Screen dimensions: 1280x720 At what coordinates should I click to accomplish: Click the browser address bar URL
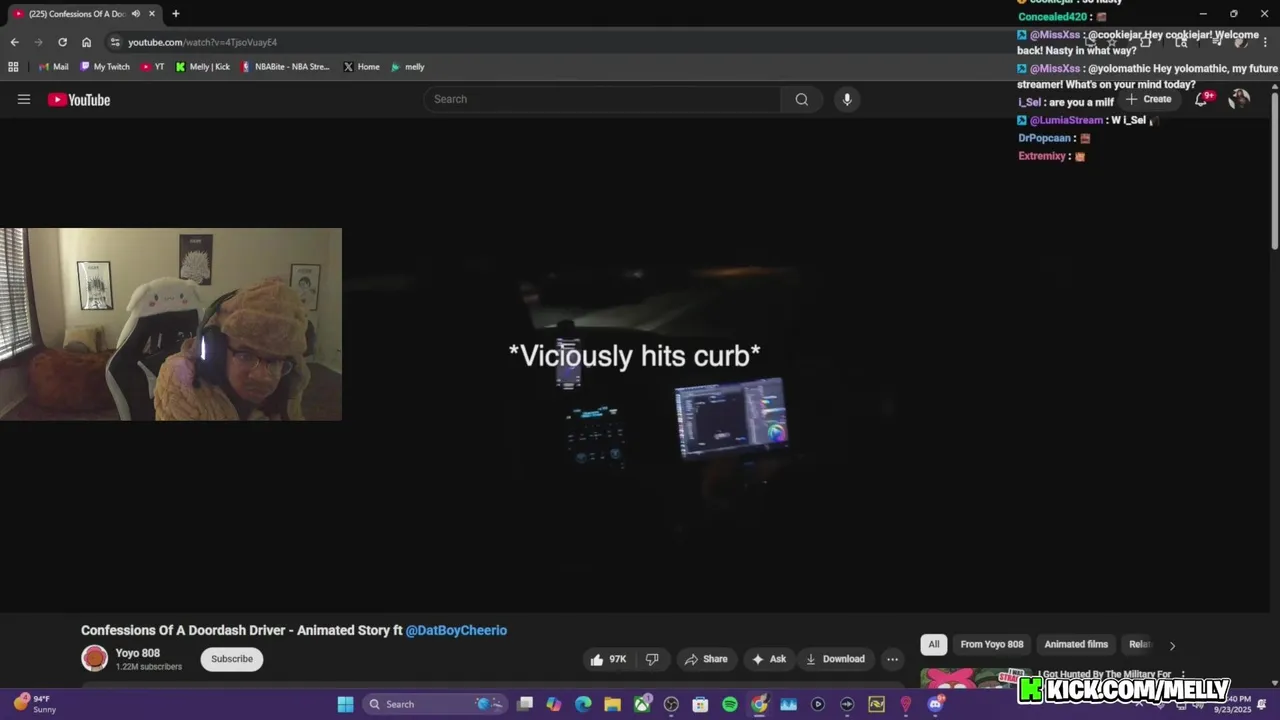coord(202,42)
